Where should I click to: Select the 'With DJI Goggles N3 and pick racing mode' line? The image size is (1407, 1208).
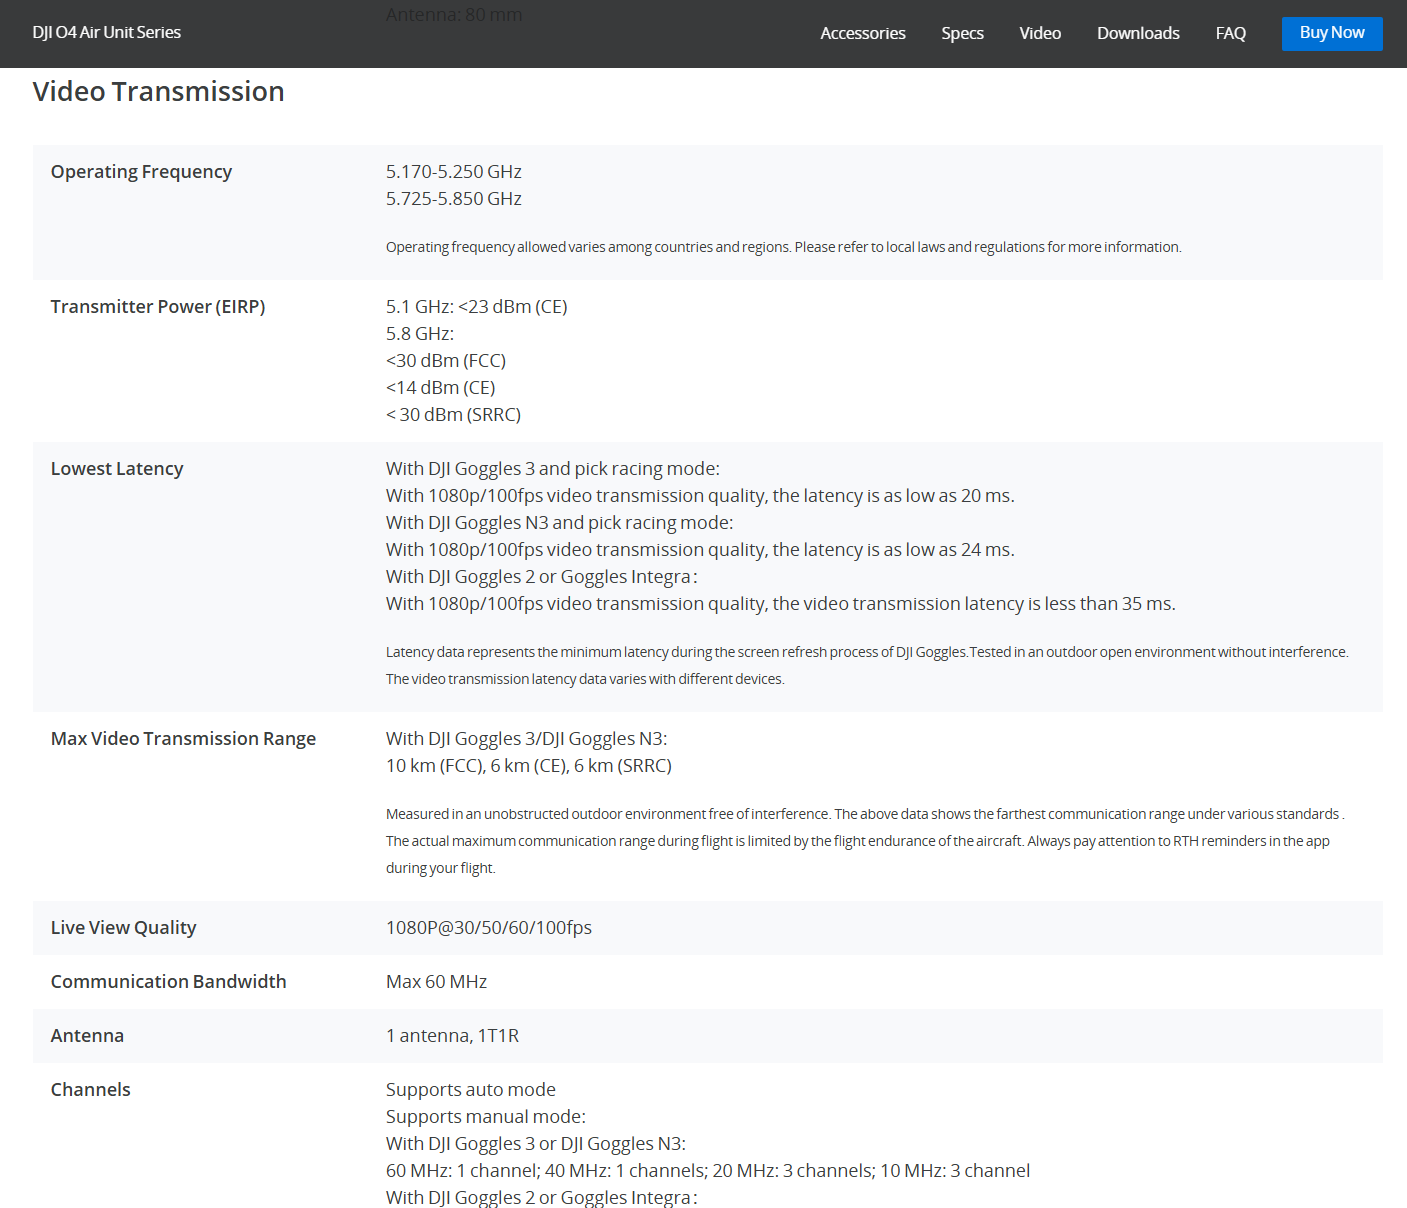560,523
